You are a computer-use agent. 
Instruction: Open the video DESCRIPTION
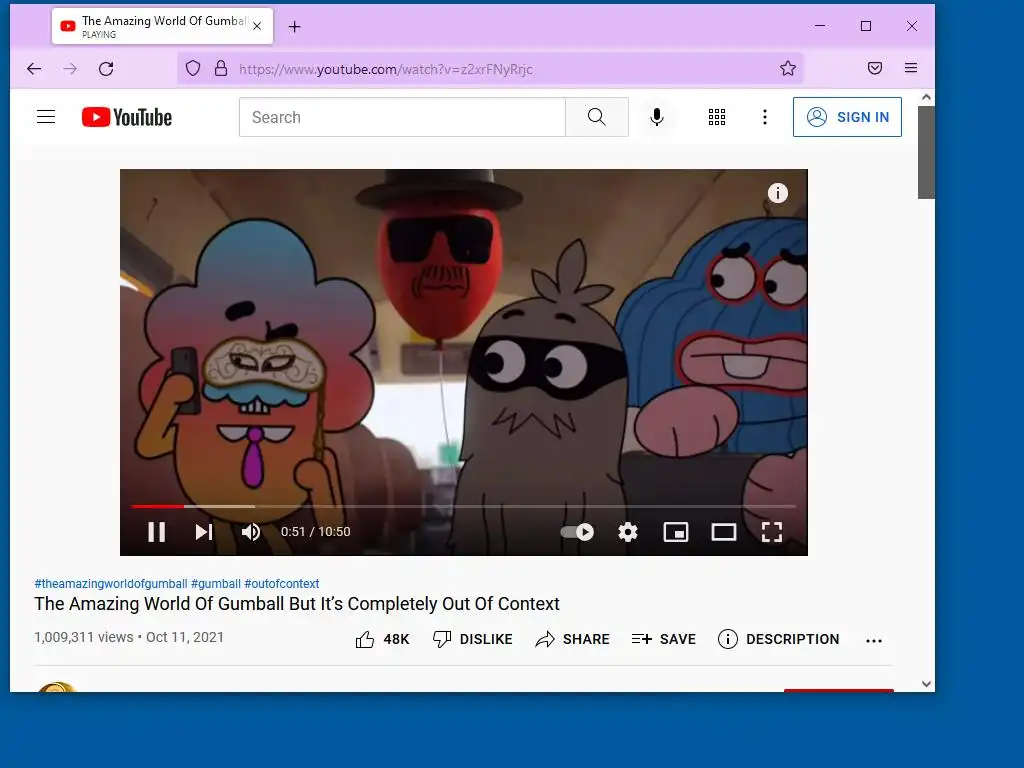click(778, 639)
